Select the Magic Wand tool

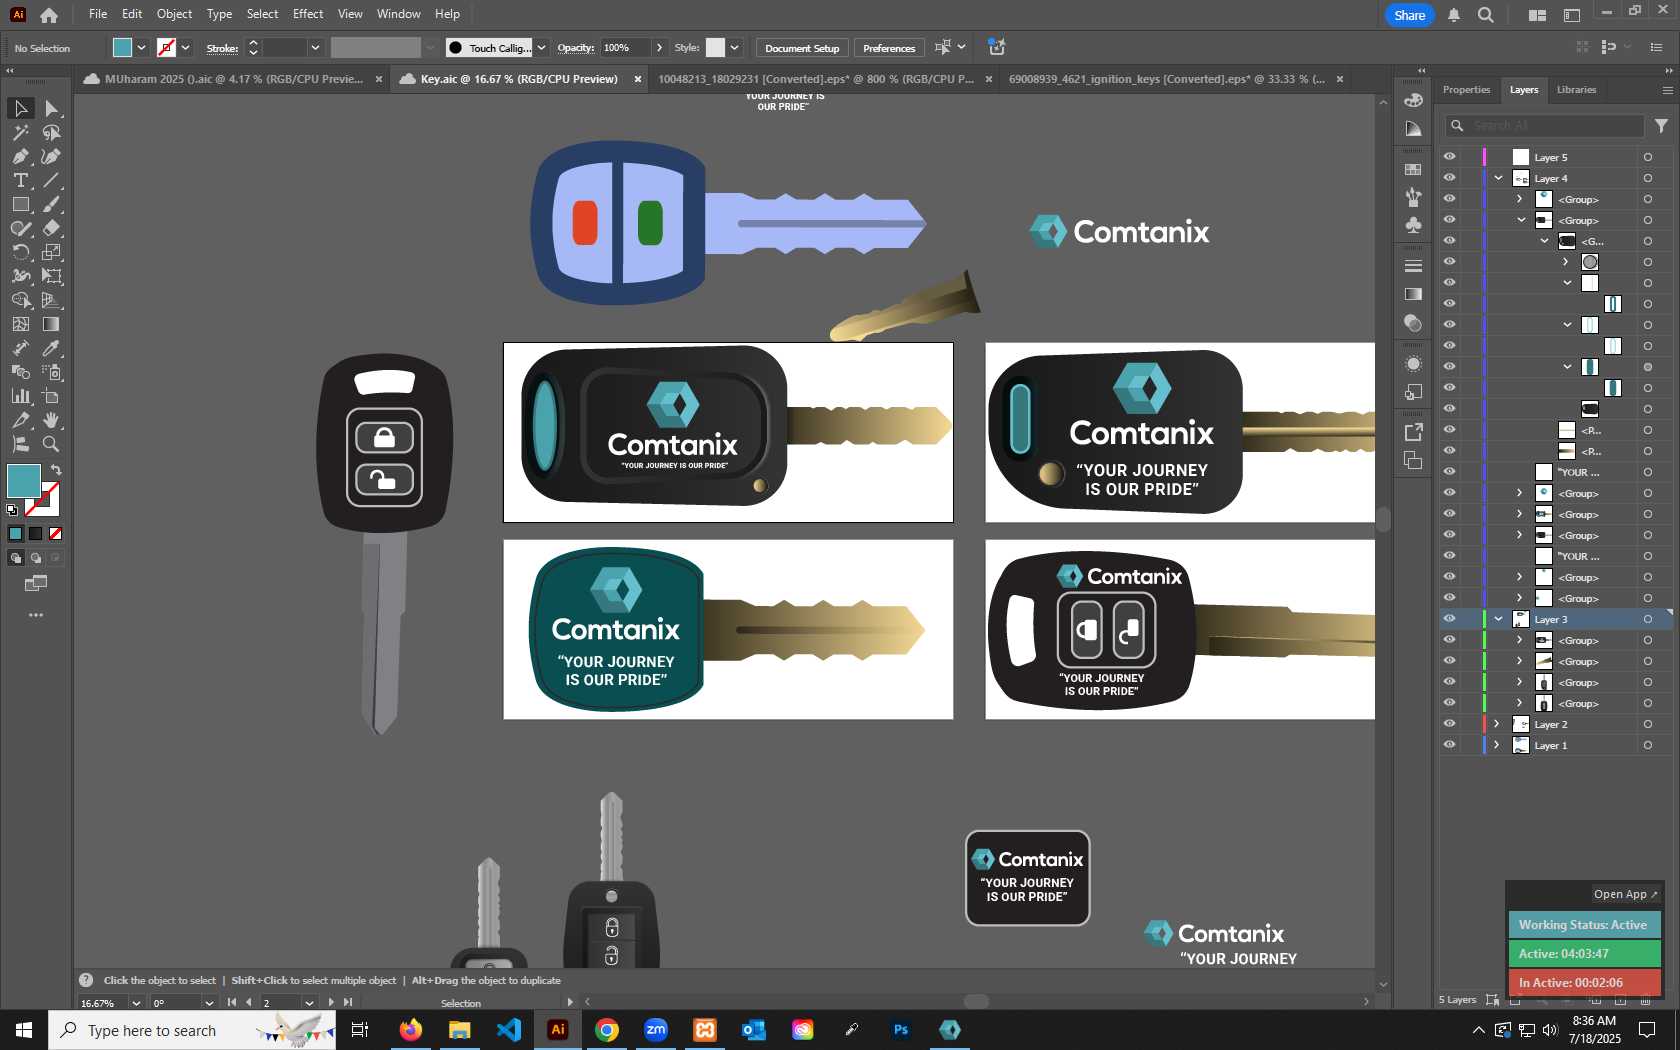pyautogui.click(x=20, y=132)
